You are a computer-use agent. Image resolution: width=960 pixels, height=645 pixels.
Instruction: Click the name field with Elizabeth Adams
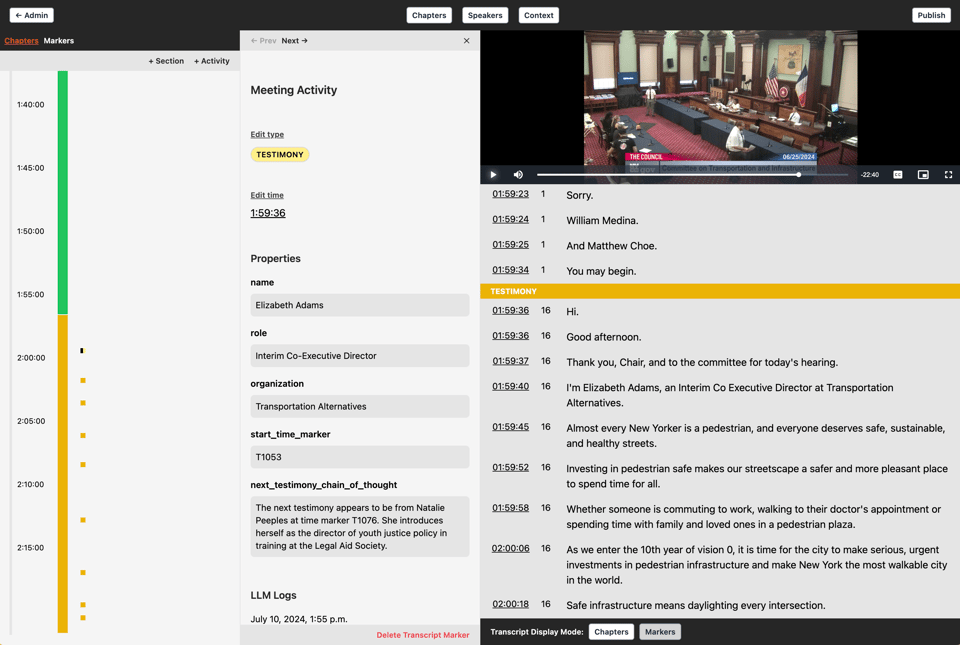(359, 305)
